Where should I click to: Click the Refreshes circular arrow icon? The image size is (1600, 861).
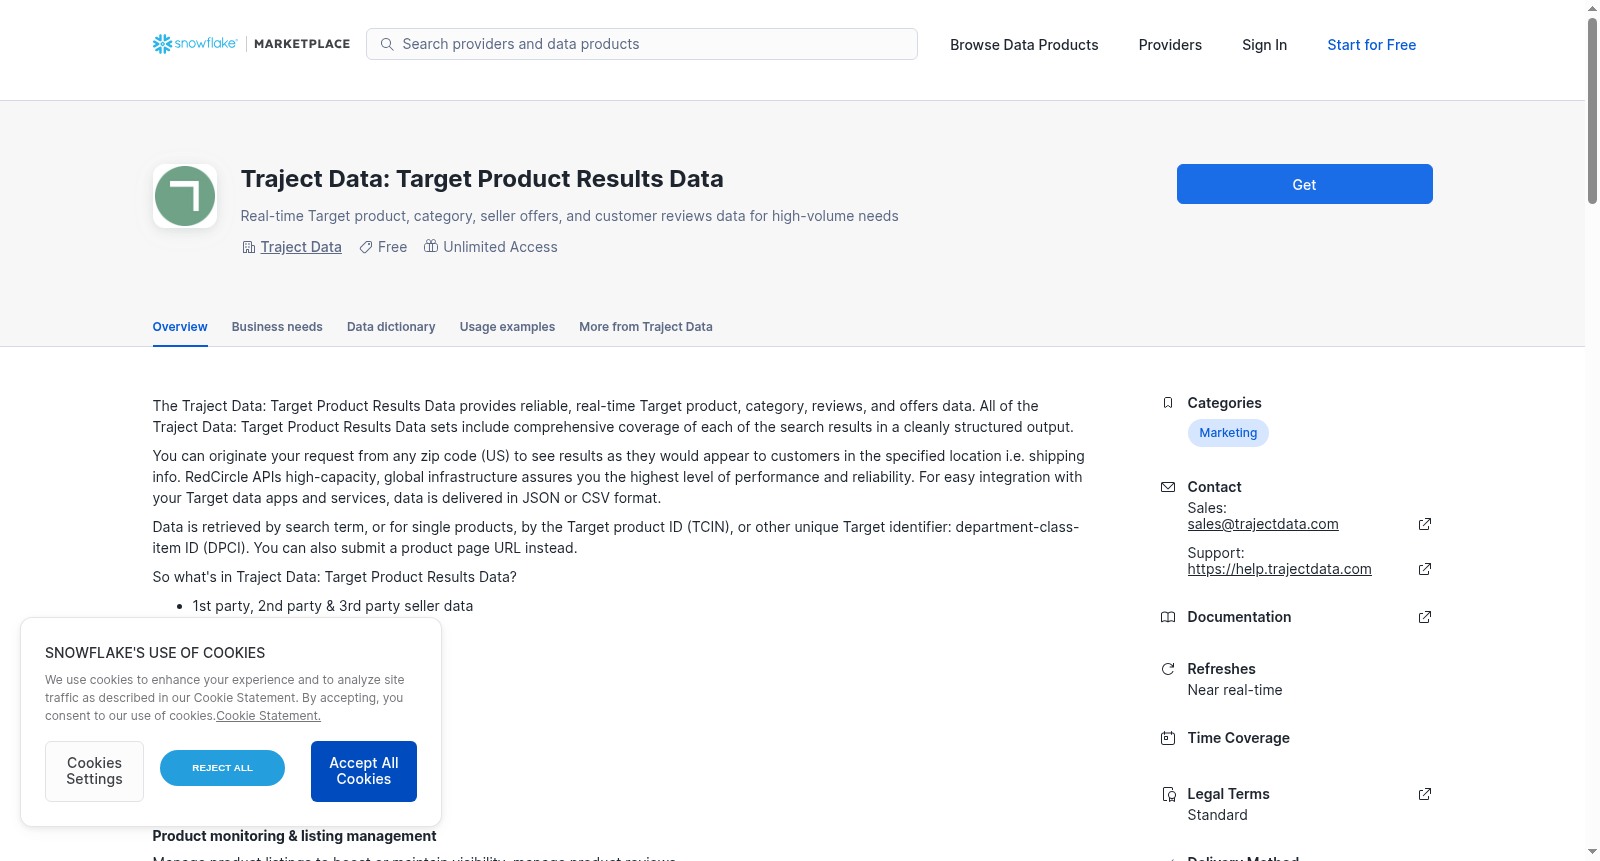pos(1168,669)
